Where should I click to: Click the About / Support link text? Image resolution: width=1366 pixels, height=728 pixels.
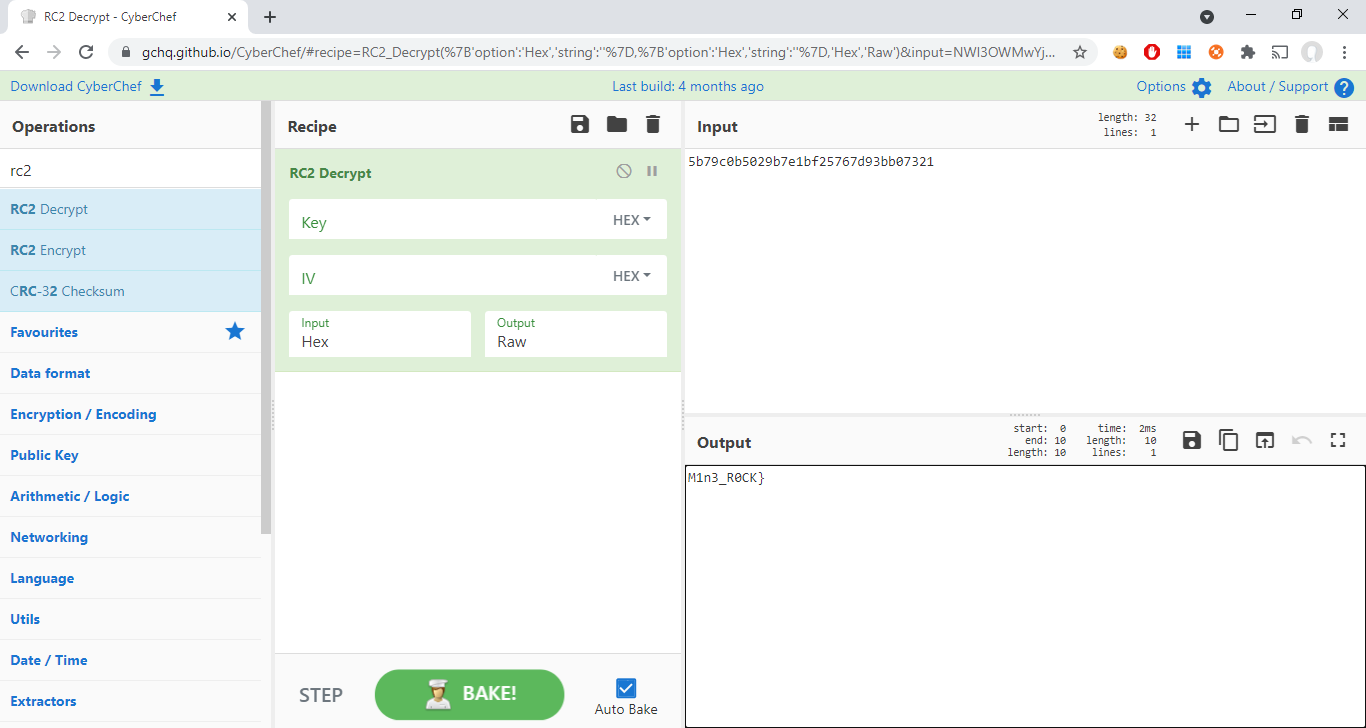pyautogui.click(x=1277, y=87)
